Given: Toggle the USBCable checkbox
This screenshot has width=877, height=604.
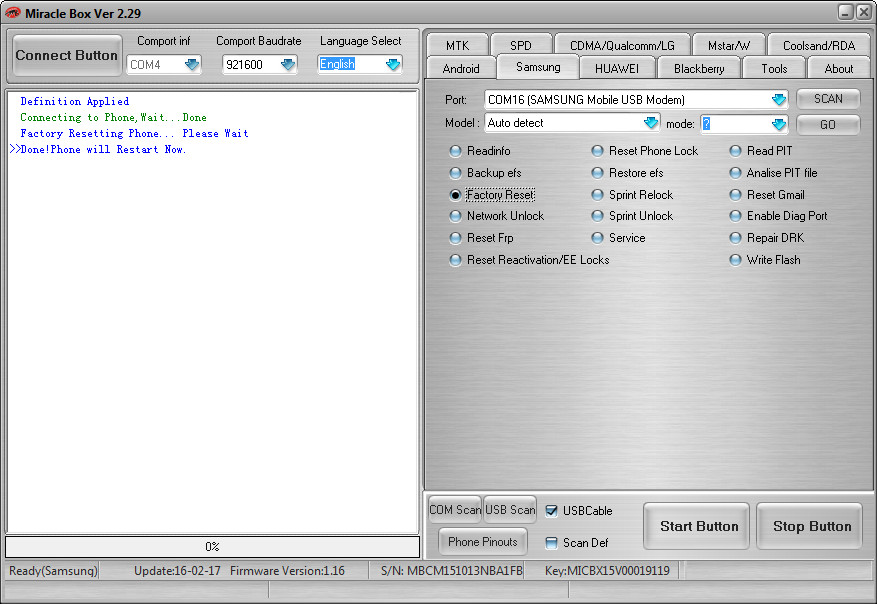Looking at the screenshot, I should [x=551, y=511].
